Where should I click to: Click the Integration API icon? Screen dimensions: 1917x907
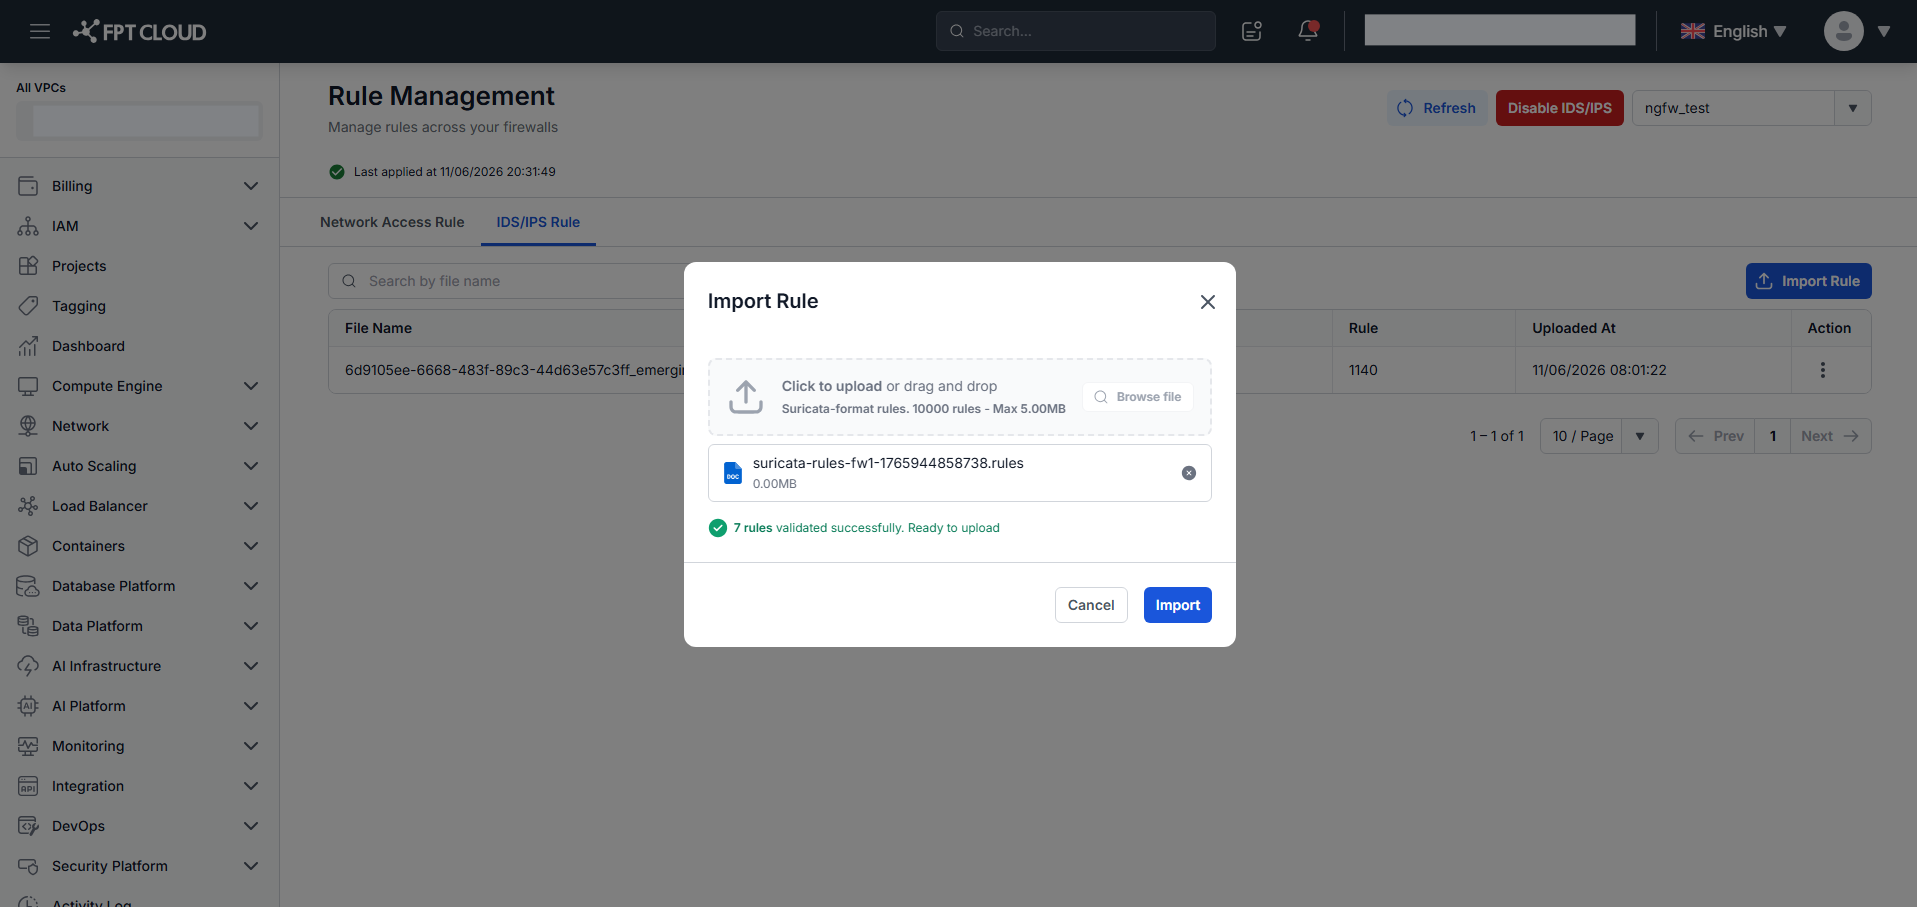(x=28, y=786)
